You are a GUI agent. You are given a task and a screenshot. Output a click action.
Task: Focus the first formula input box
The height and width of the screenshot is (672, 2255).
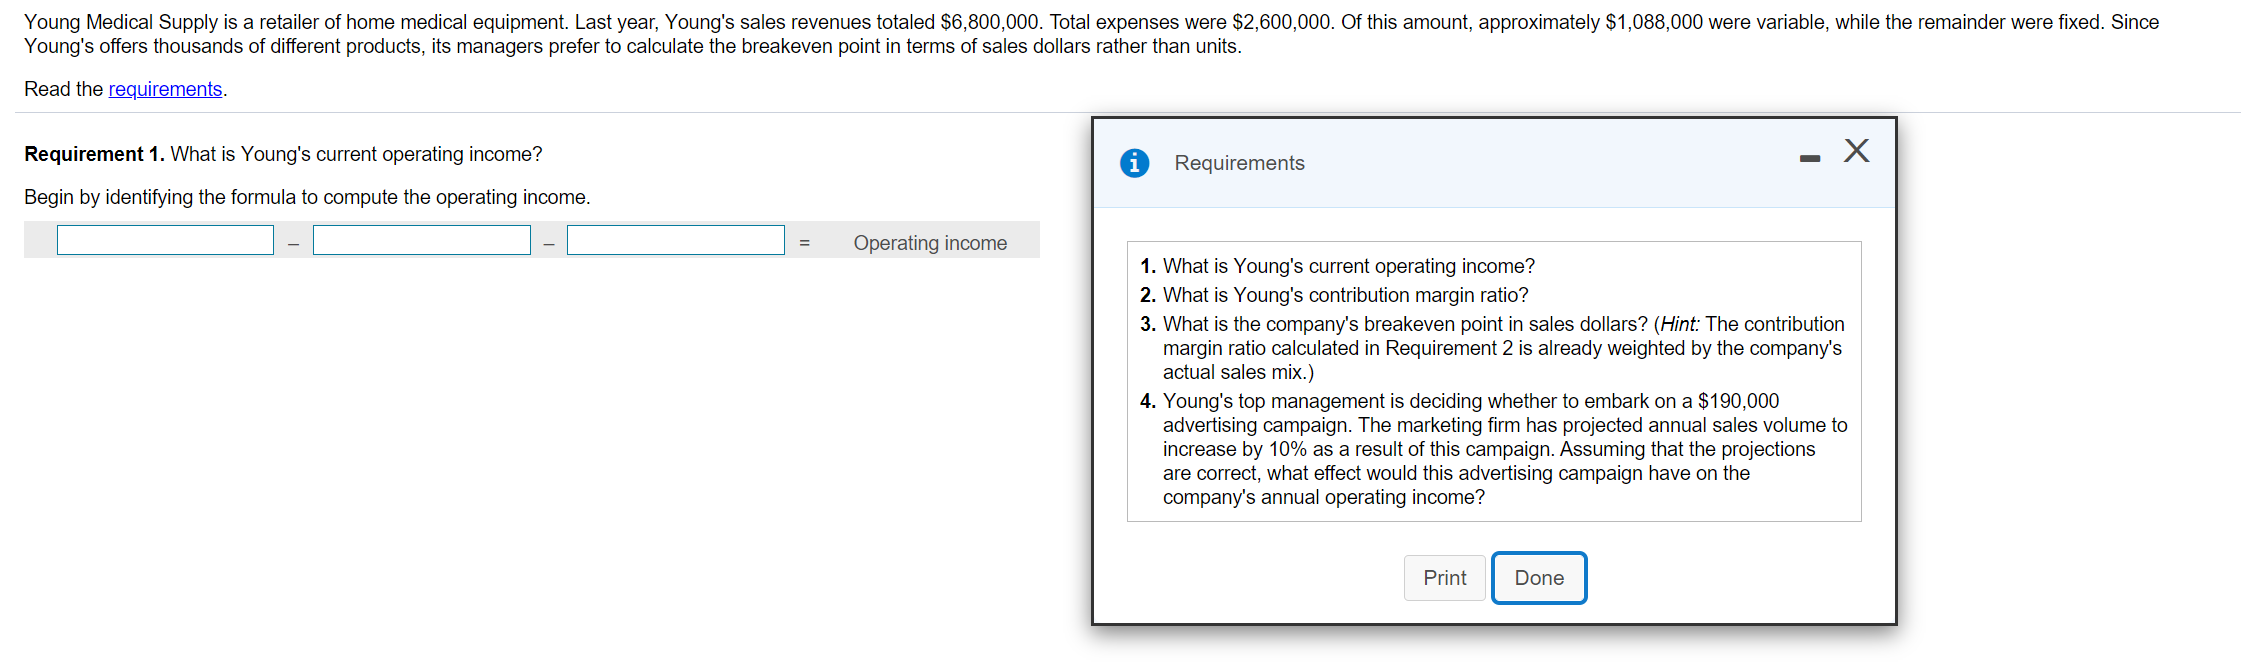[x=165, y=240]
